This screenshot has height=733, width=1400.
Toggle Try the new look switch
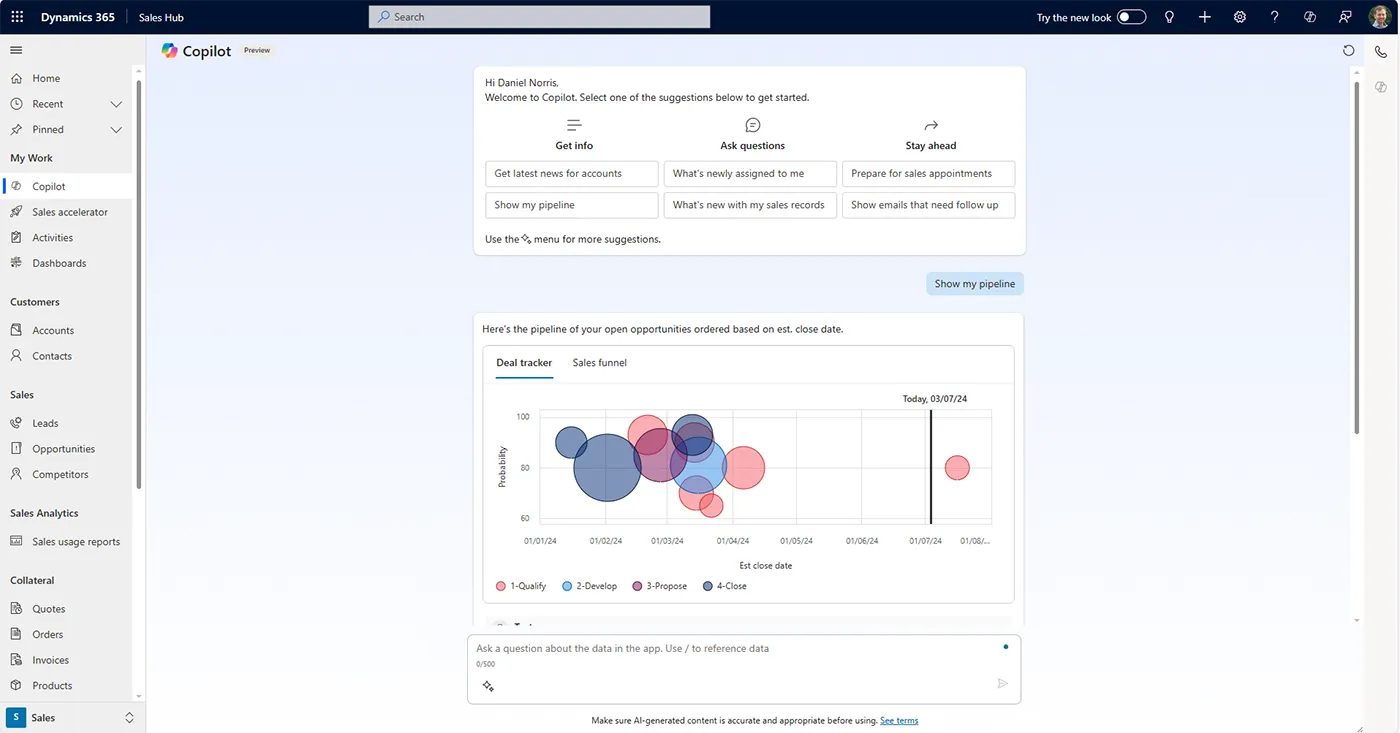[x=1131, y=17]
